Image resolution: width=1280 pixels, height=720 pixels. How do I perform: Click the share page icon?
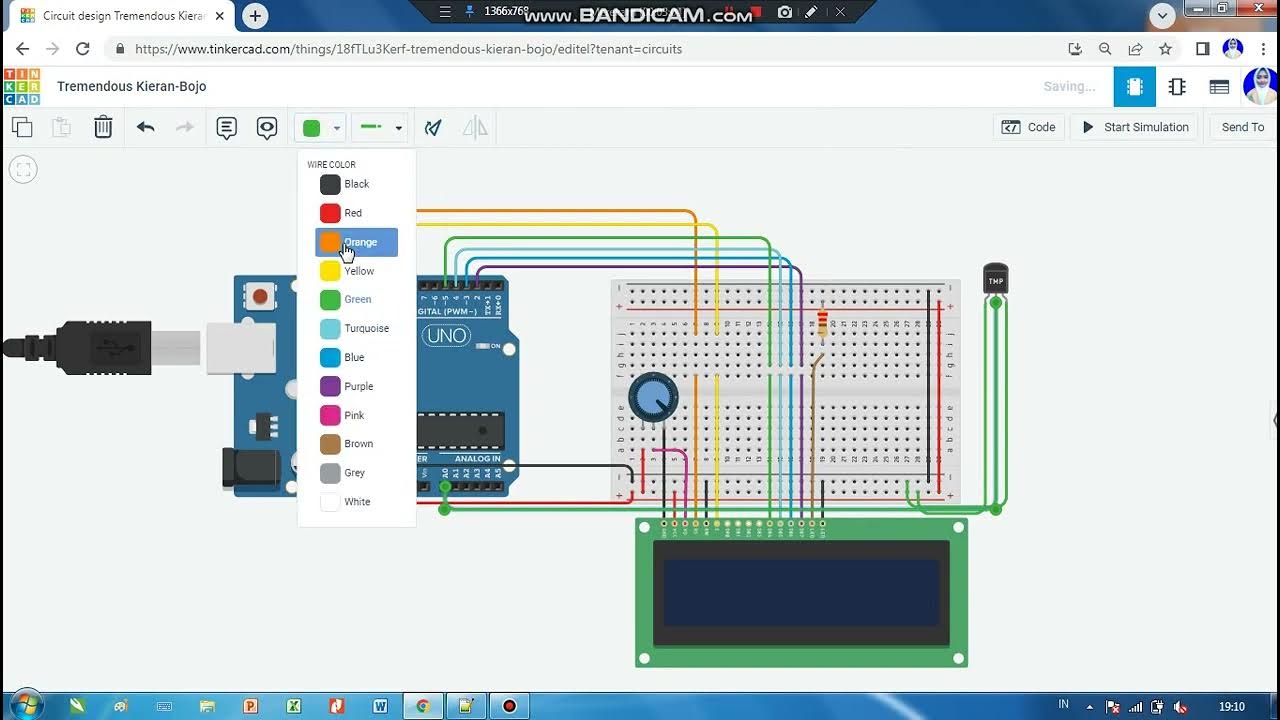click(x=1135, y=49)
